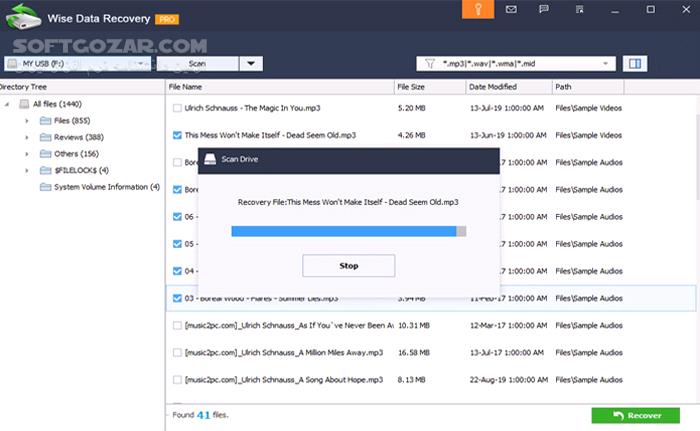Select Reviews (388) in directory tree
700x431 pixels.
(x=79, y=137)
